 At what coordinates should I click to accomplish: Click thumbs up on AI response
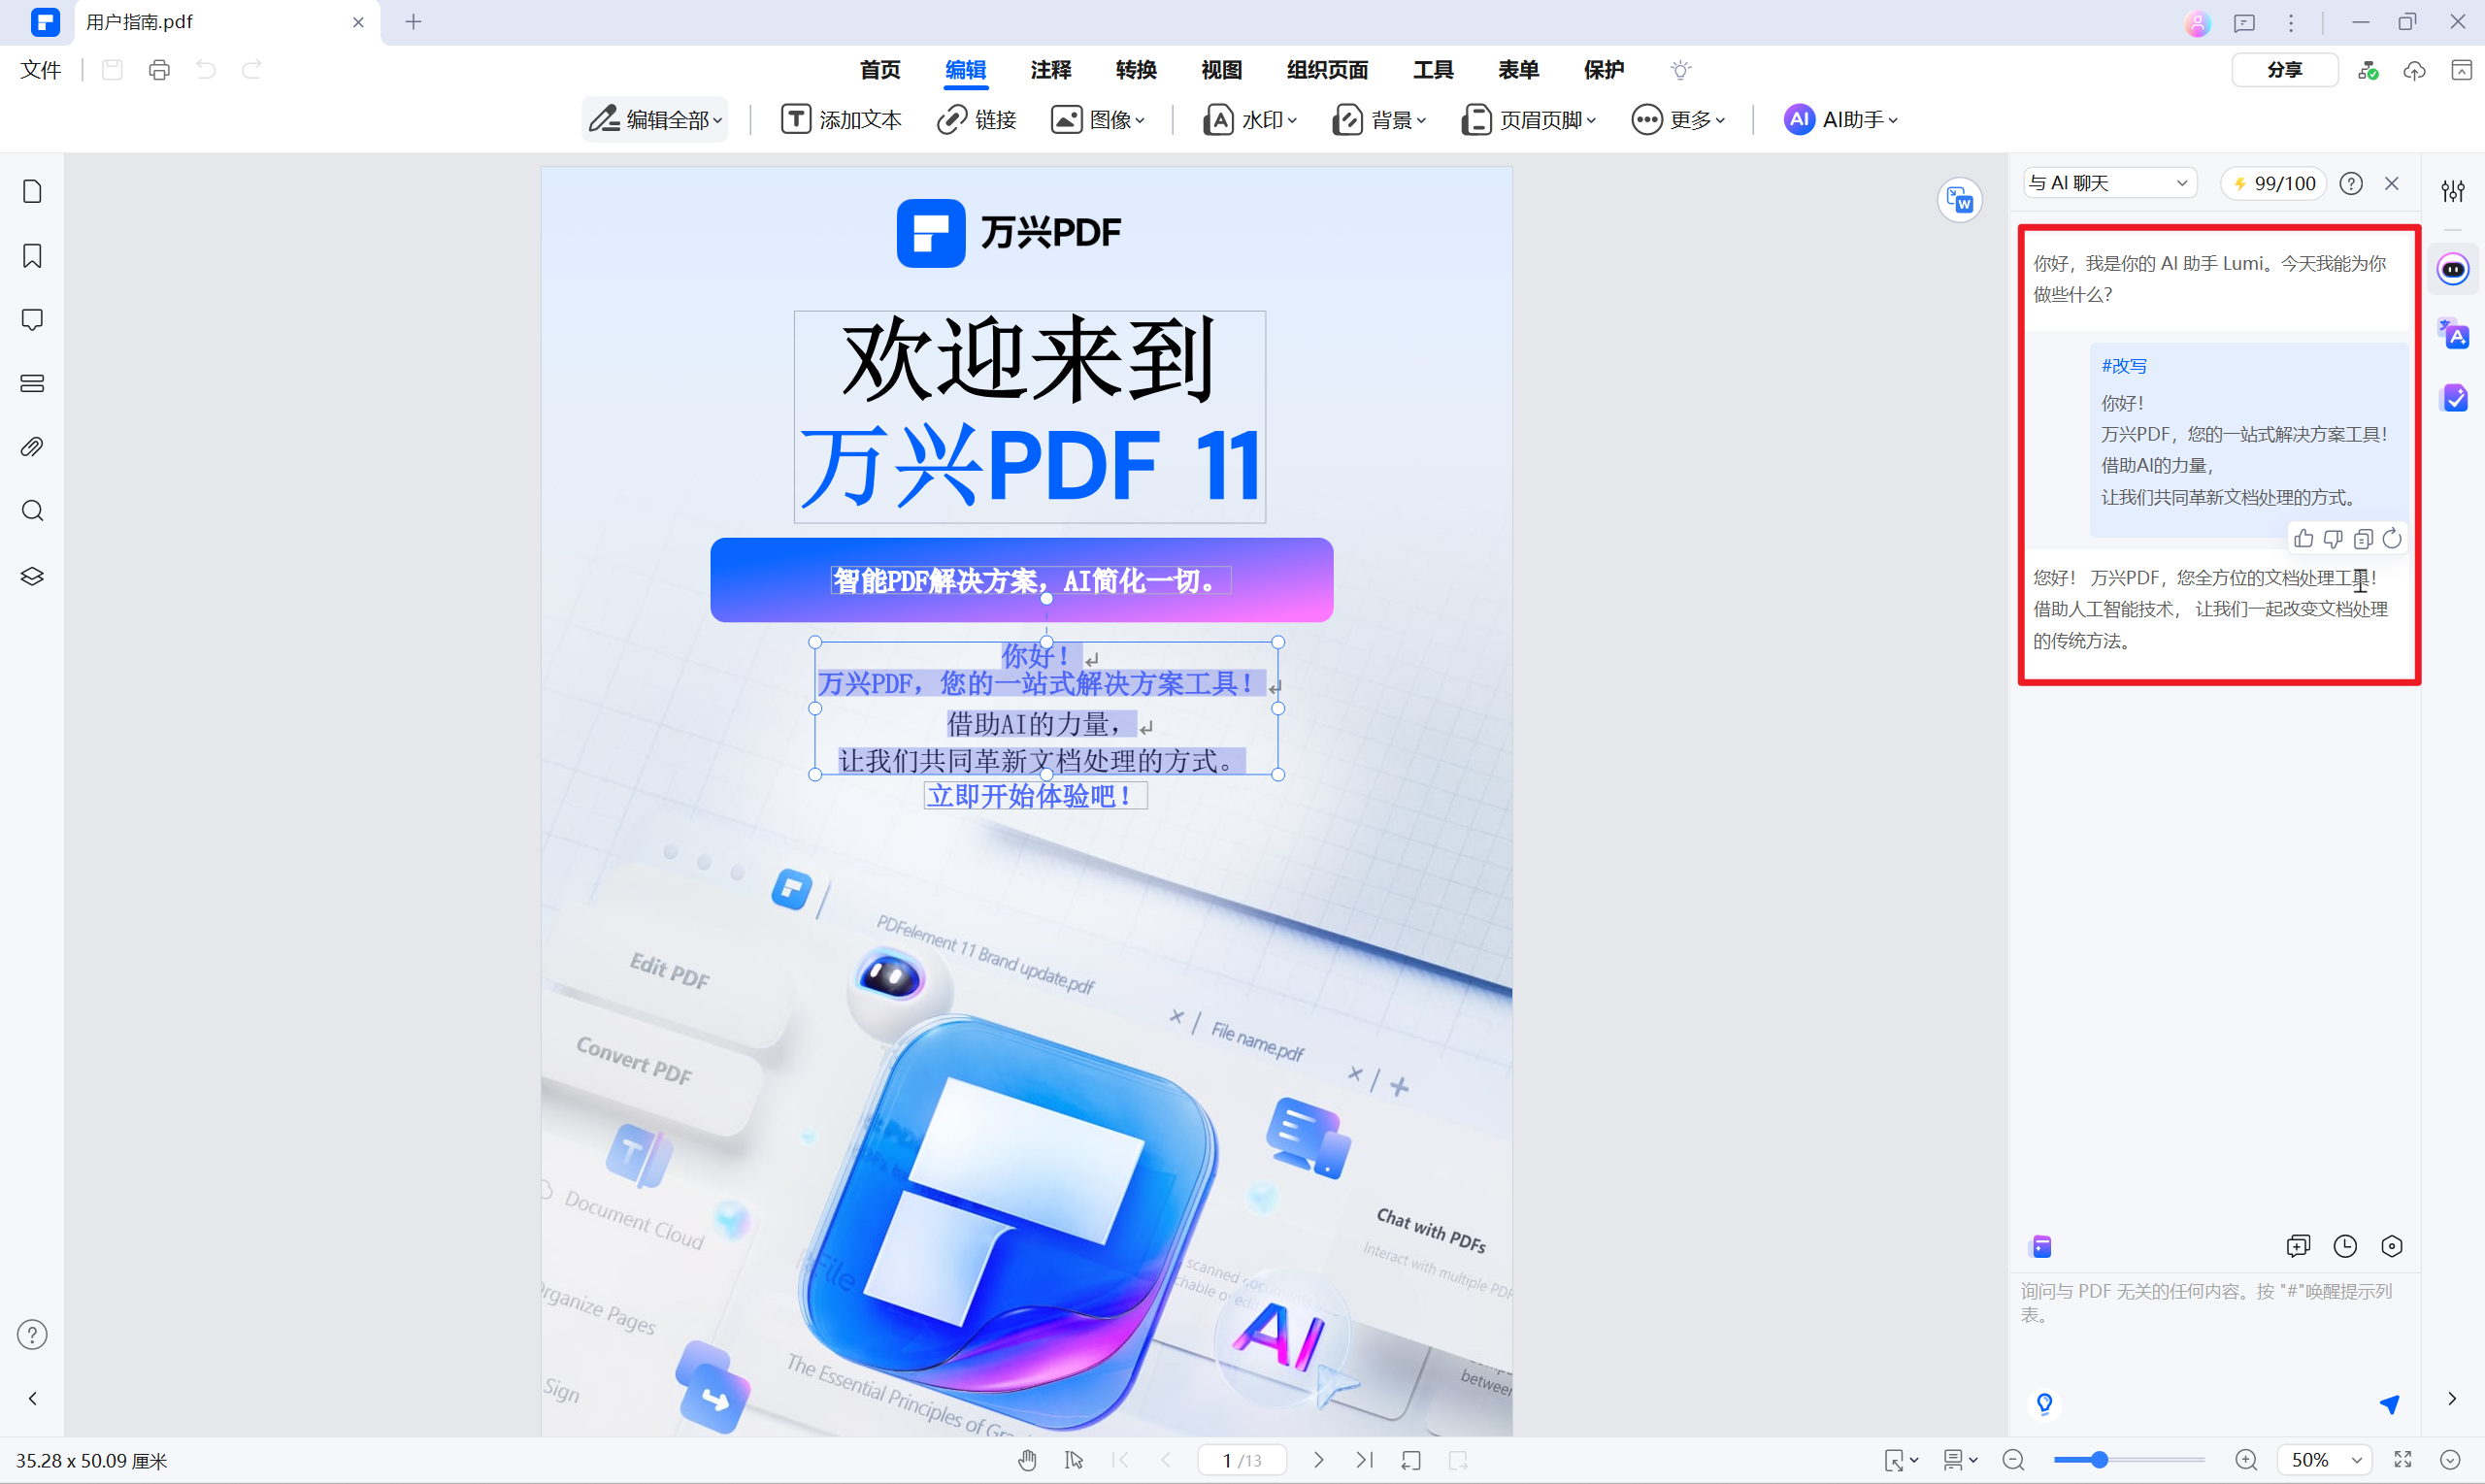[x=2303, y=539]
